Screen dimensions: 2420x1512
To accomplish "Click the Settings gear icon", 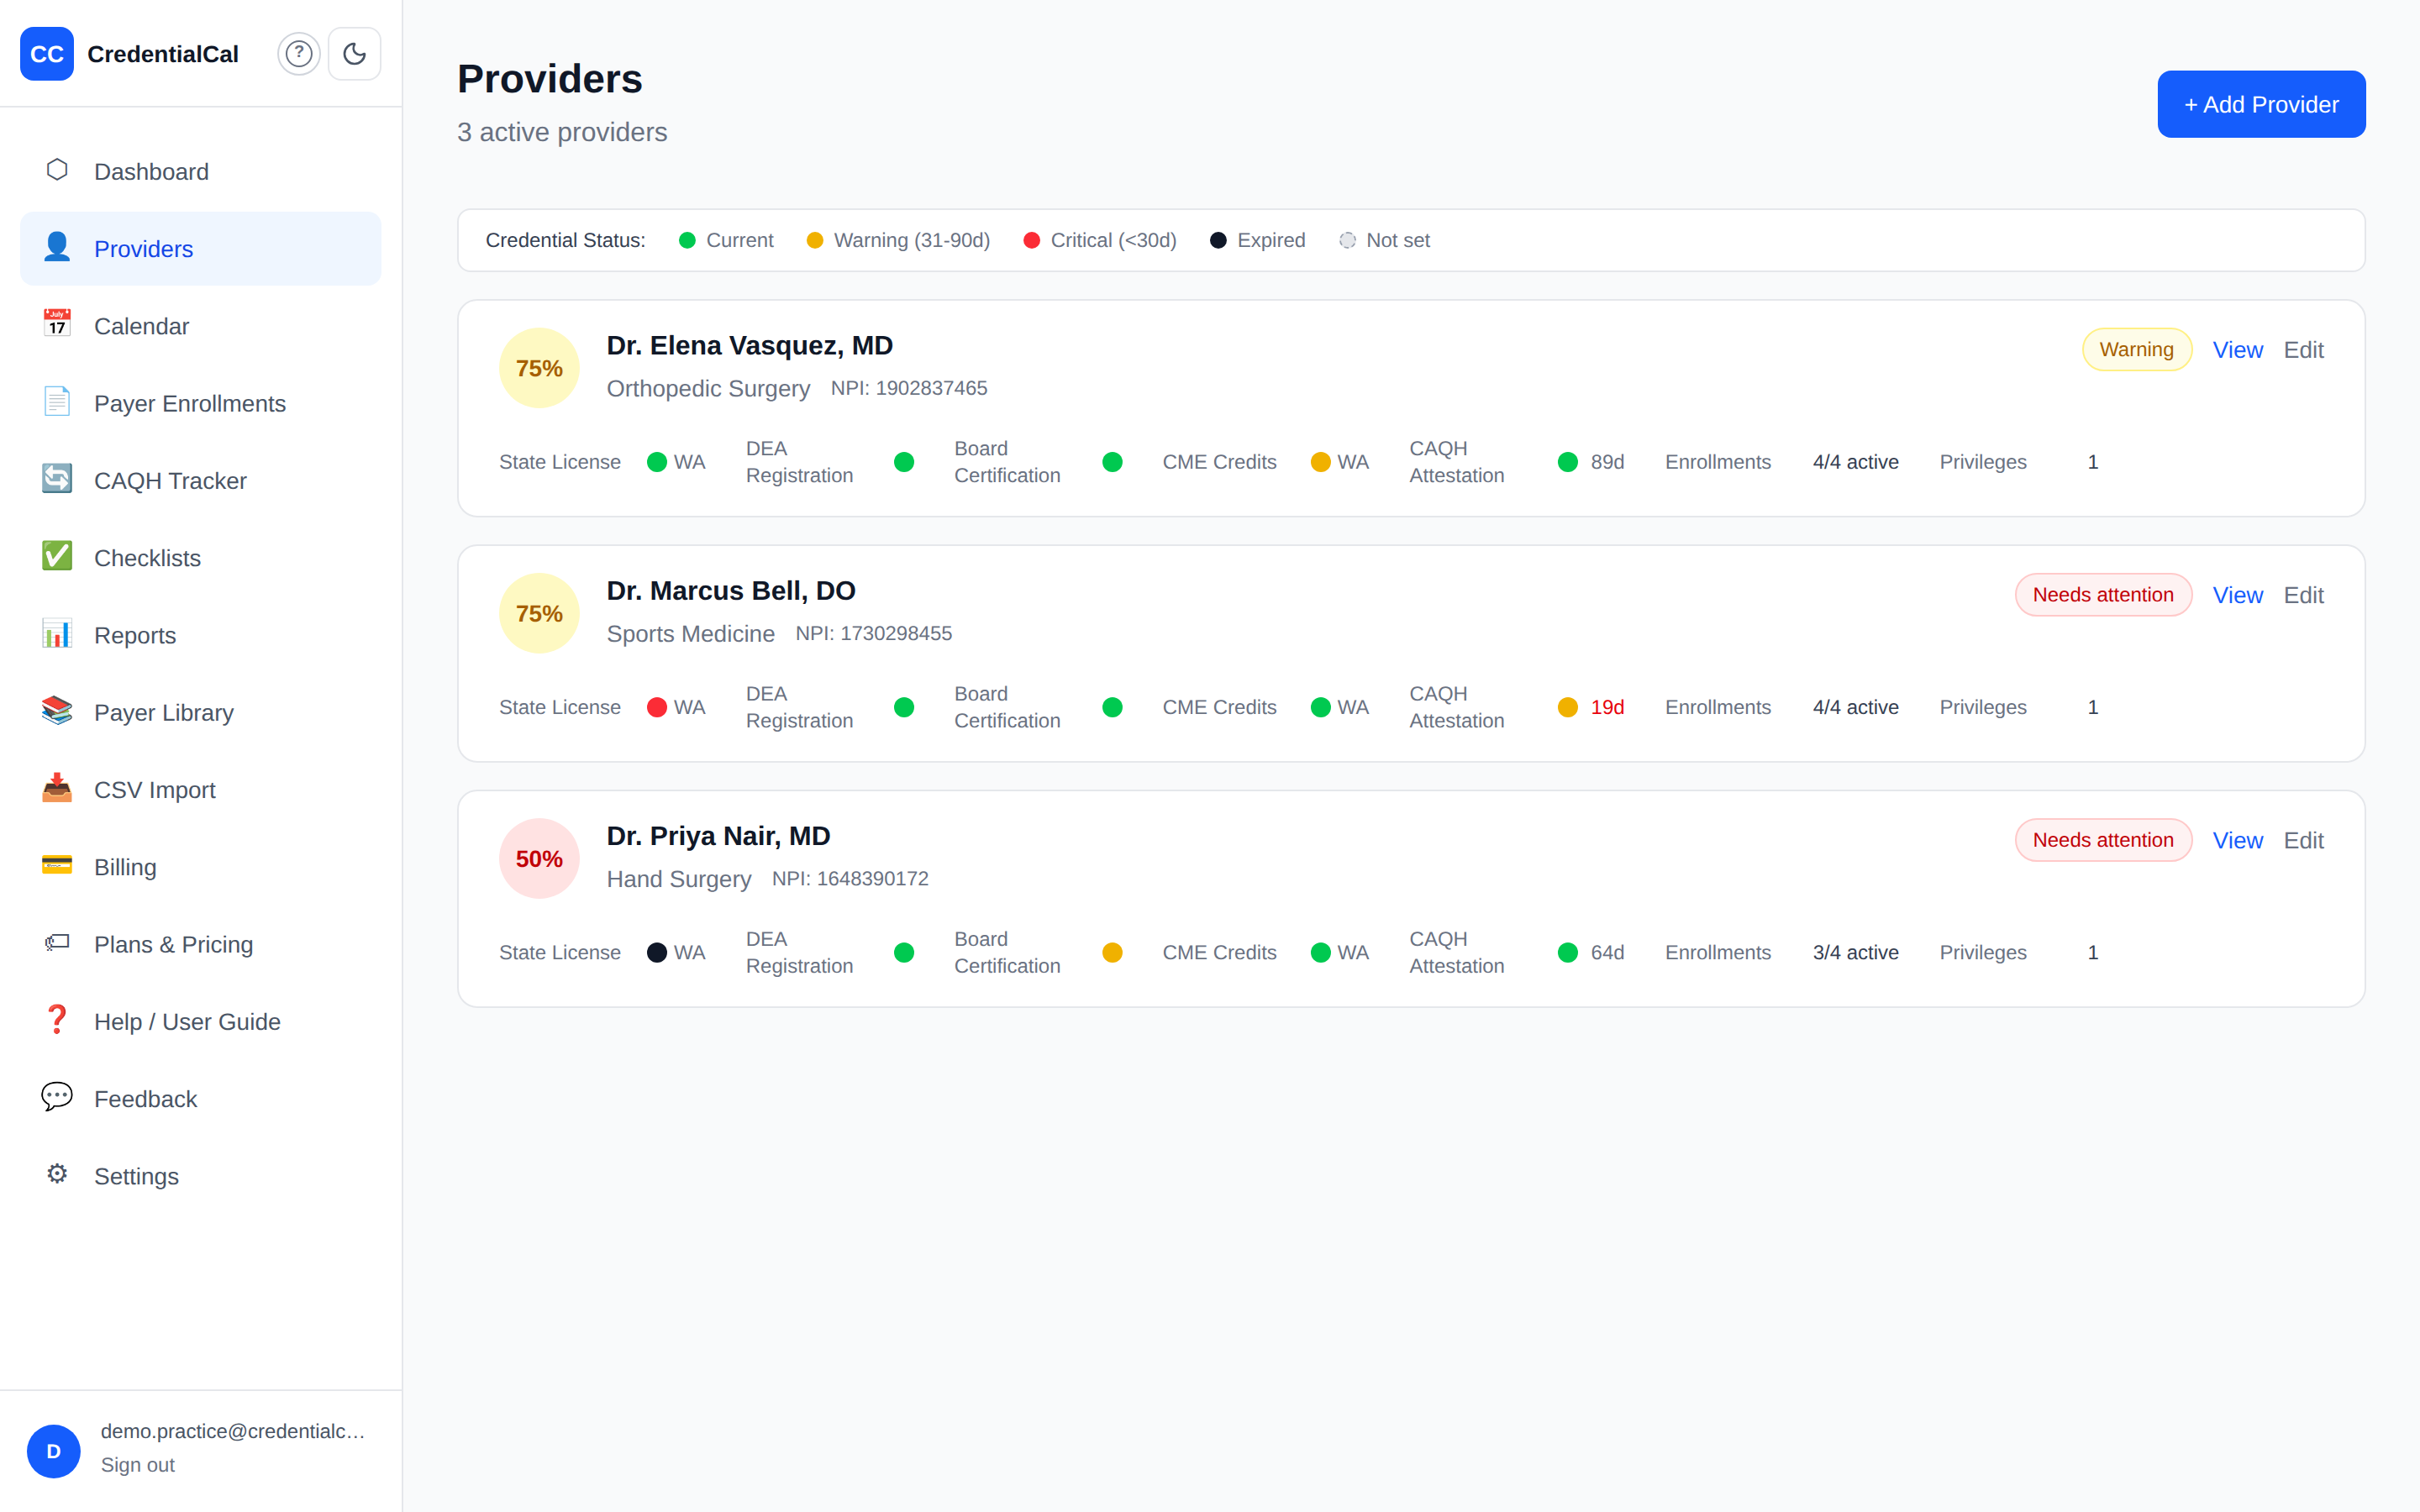I will 57,1174.
